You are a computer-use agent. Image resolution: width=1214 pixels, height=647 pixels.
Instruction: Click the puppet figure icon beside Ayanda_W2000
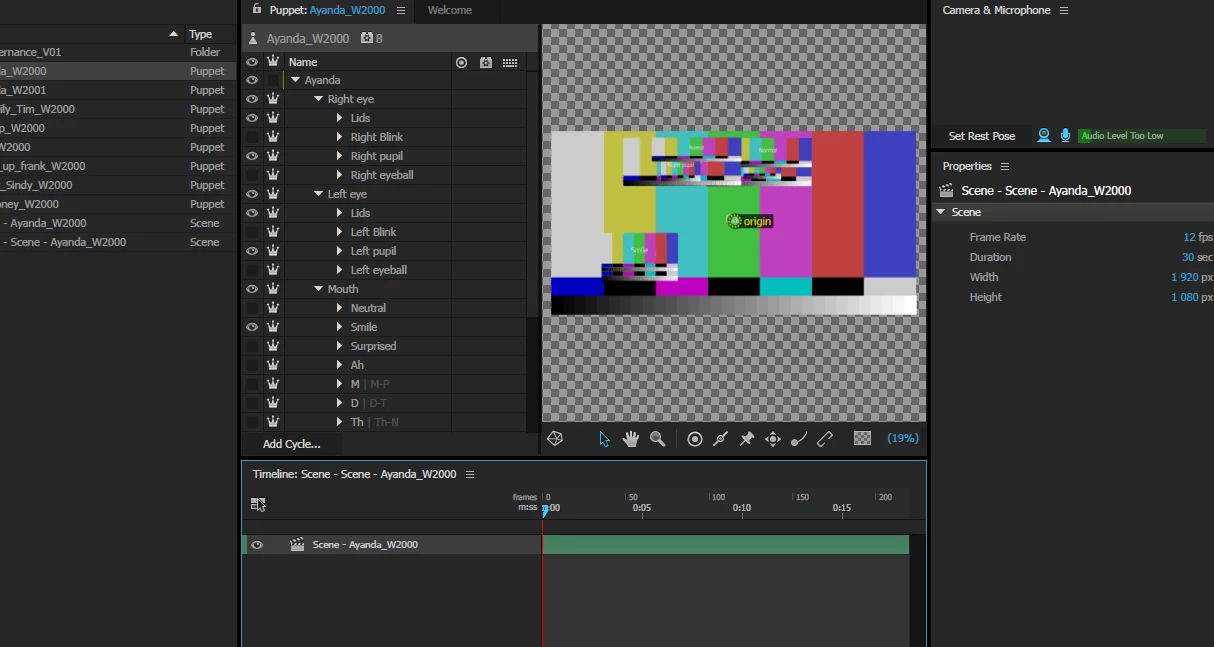[x=253, y=39]
